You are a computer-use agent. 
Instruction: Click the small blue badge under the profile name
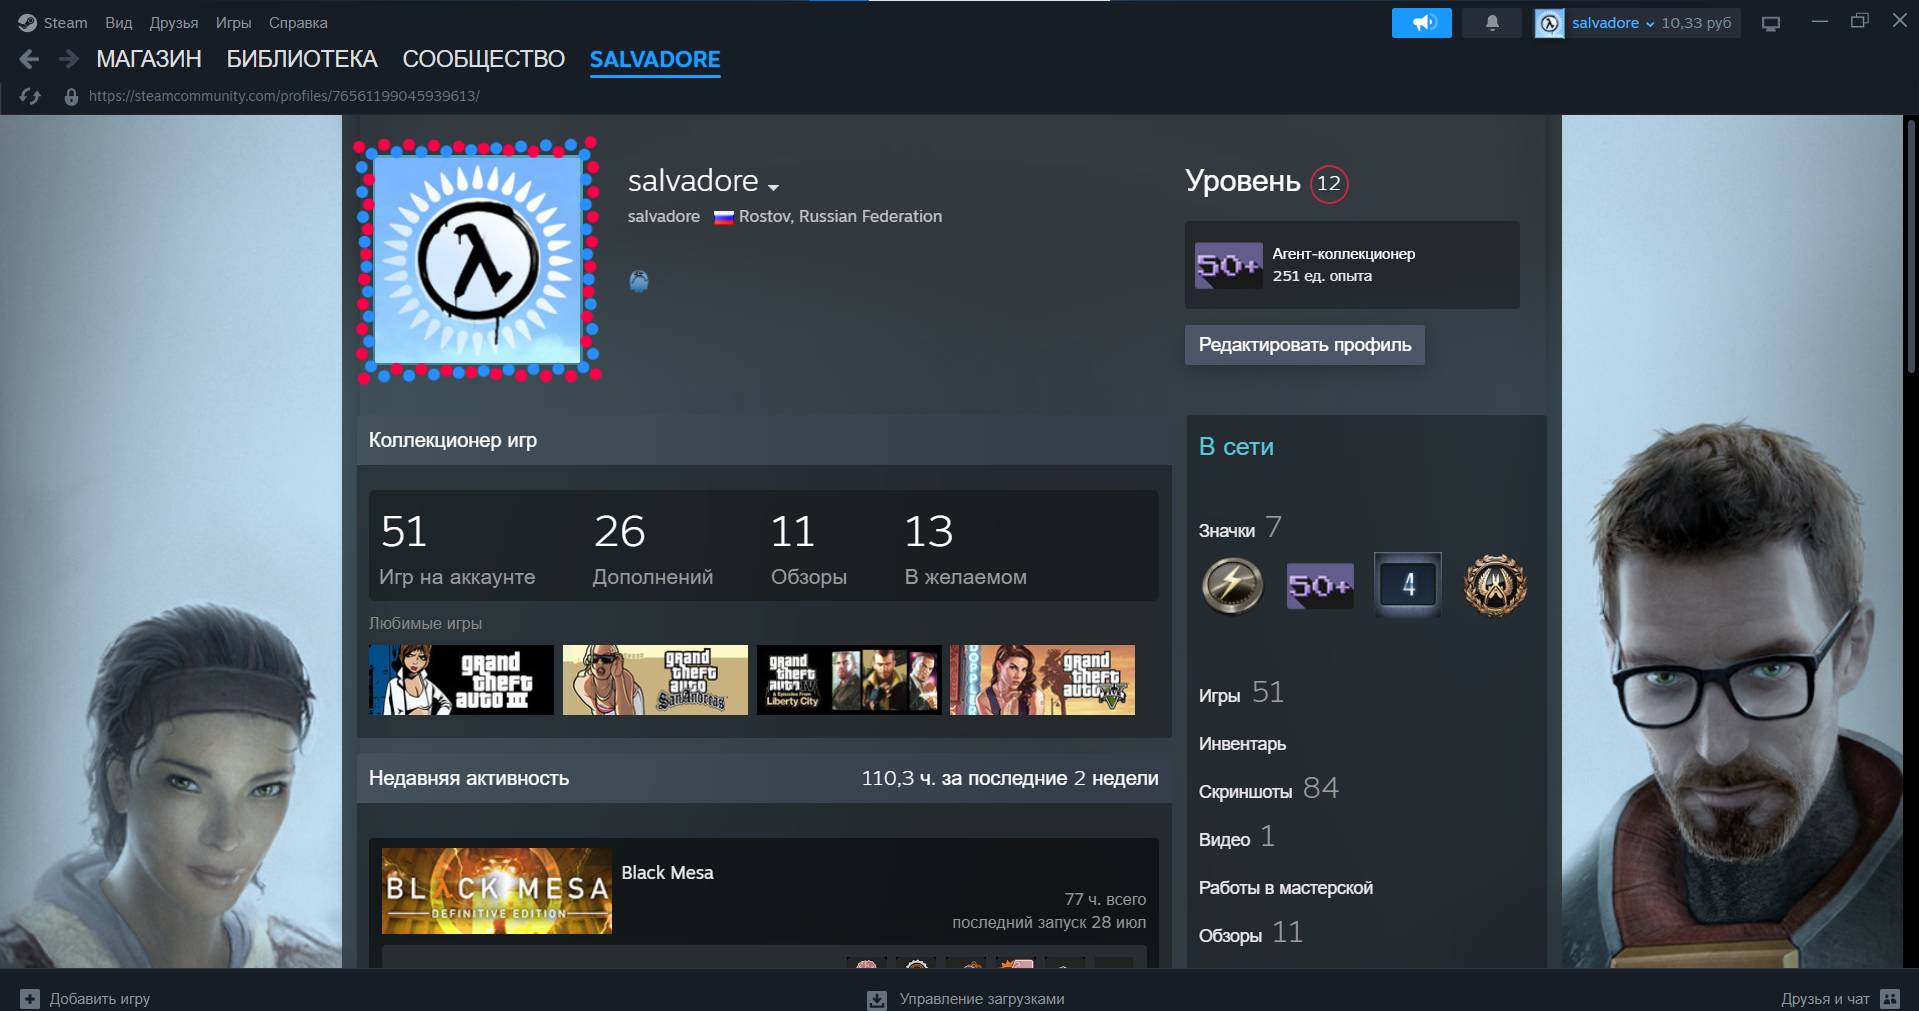click(x=639, y=281)
